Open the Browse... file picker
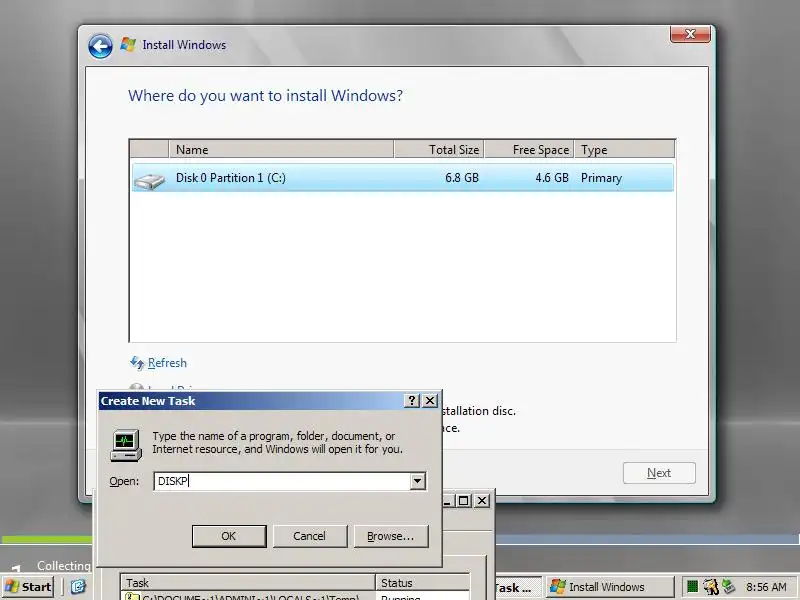 pos(391,536)
